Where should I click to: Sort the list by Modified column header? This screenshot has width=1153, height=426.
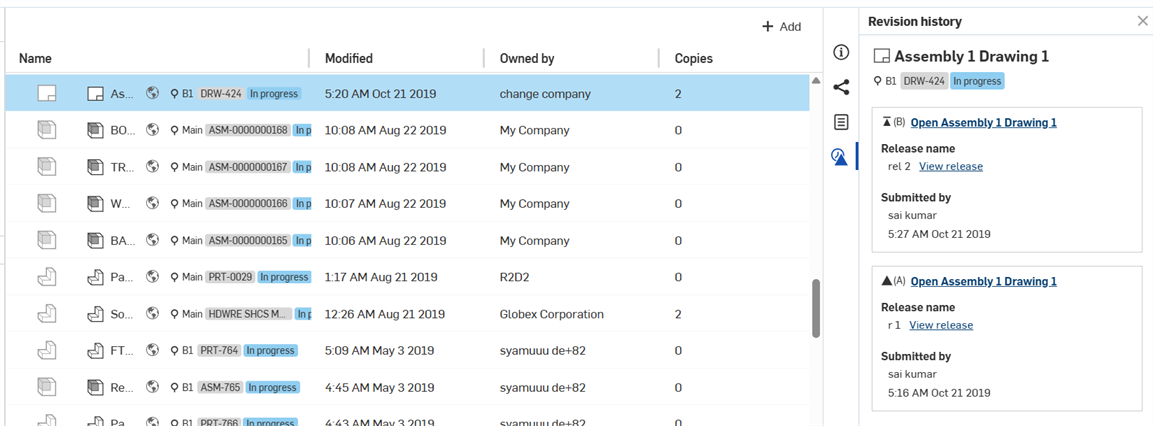[x=349, y=58]
